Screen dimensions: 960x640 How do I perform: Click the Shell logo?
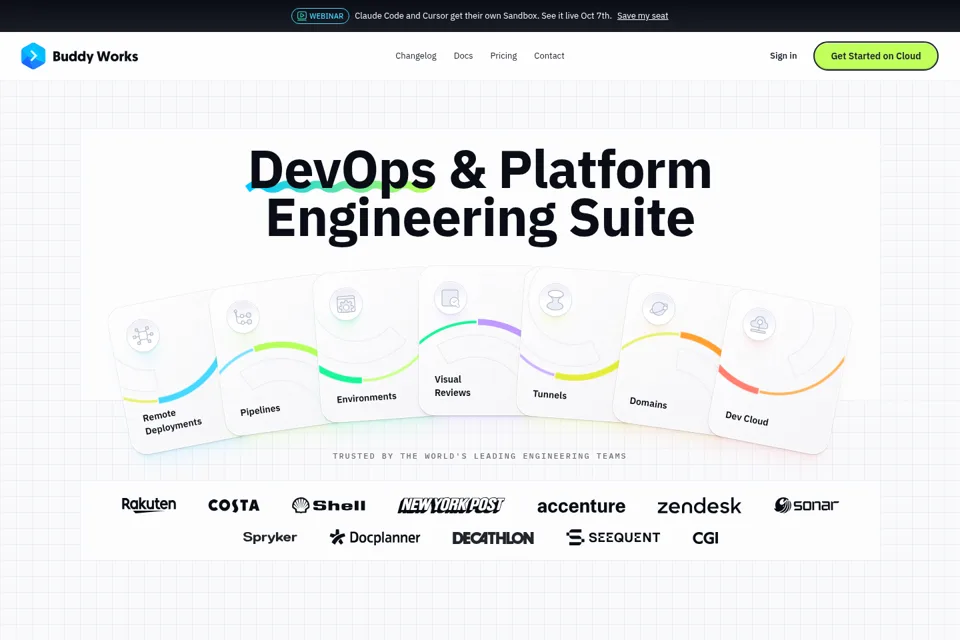coord(329,505)
